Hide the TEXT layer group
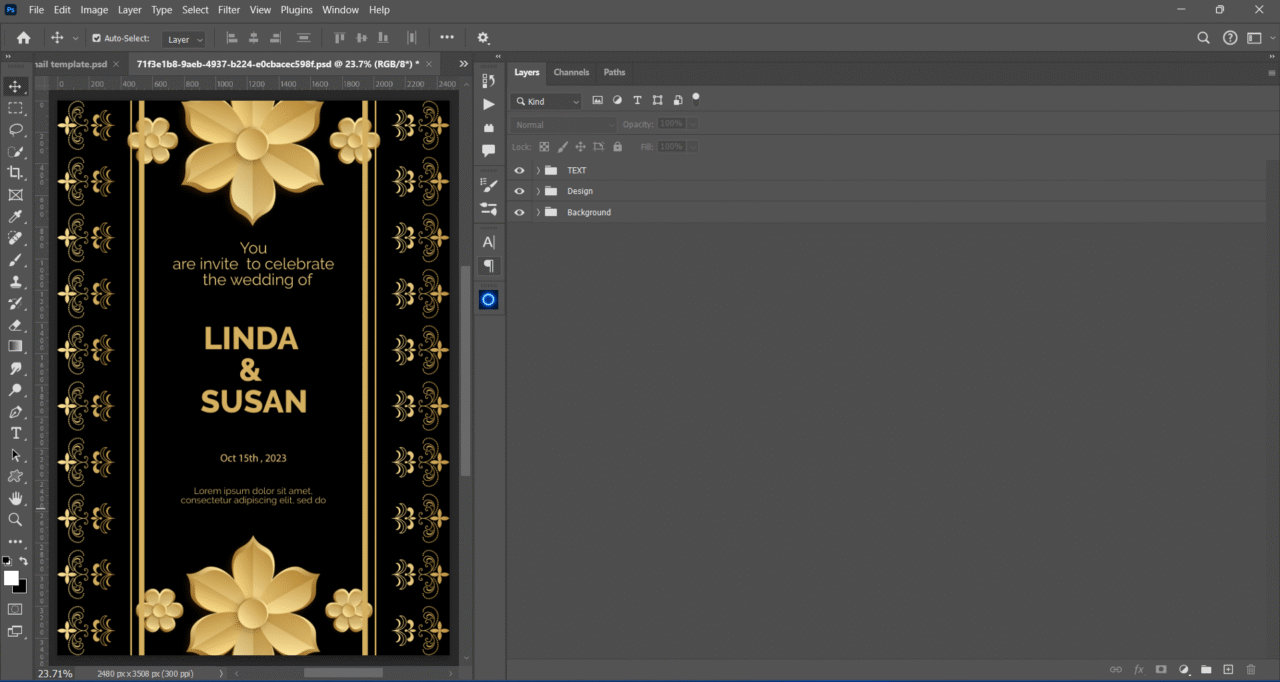This screenshot has width=1280, height=682. [519, 170]
